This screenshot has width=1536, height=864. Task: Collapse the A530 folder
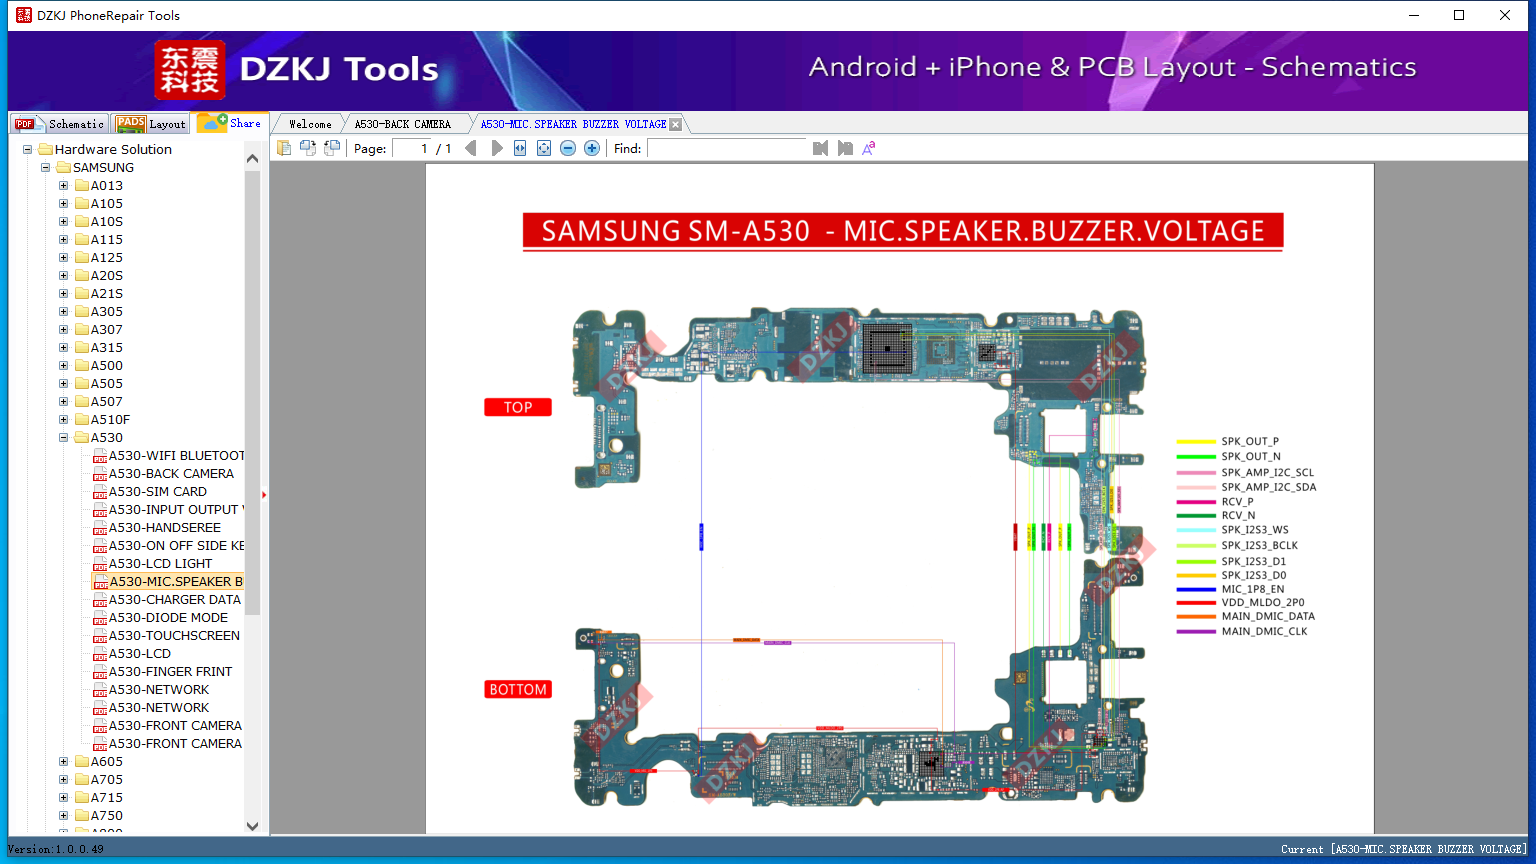64,438
